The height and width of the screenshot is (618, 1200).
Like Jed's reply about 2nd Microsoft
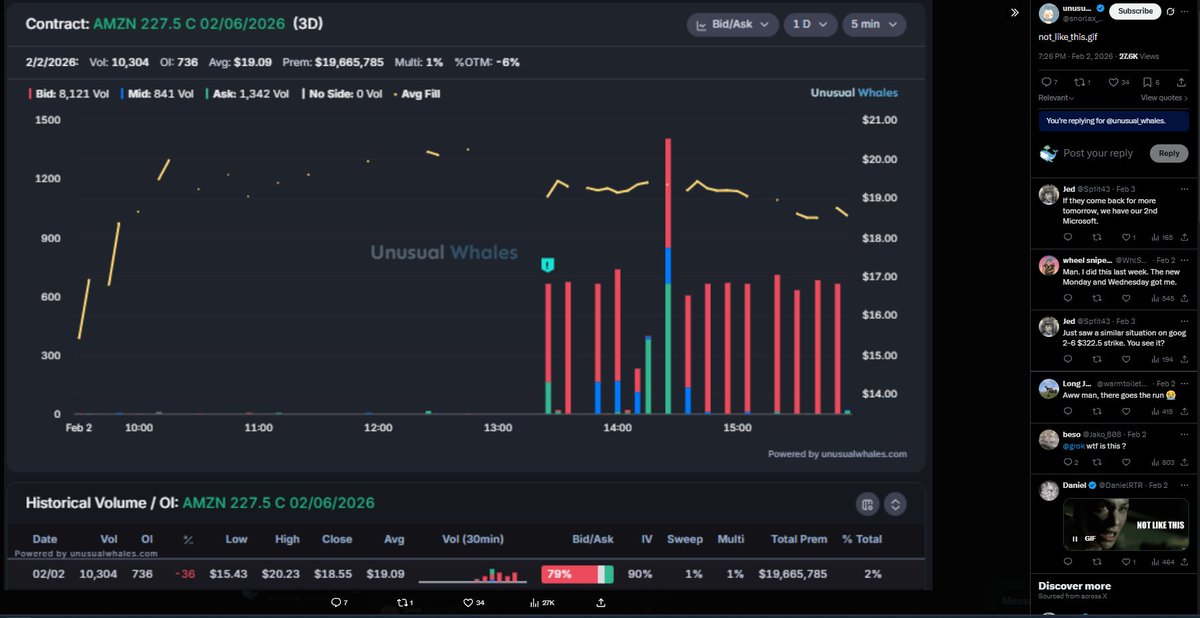[x=1121, y=237]
